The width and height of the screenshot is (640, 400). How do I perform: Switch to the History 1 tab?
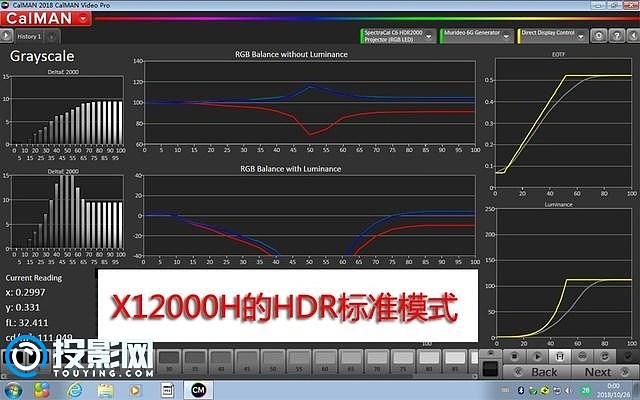pos(29,36)
